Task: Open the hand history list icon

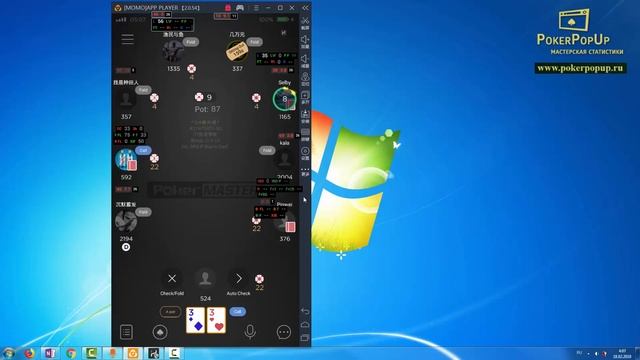Action: pyautogui.click(x=126, y=332)
